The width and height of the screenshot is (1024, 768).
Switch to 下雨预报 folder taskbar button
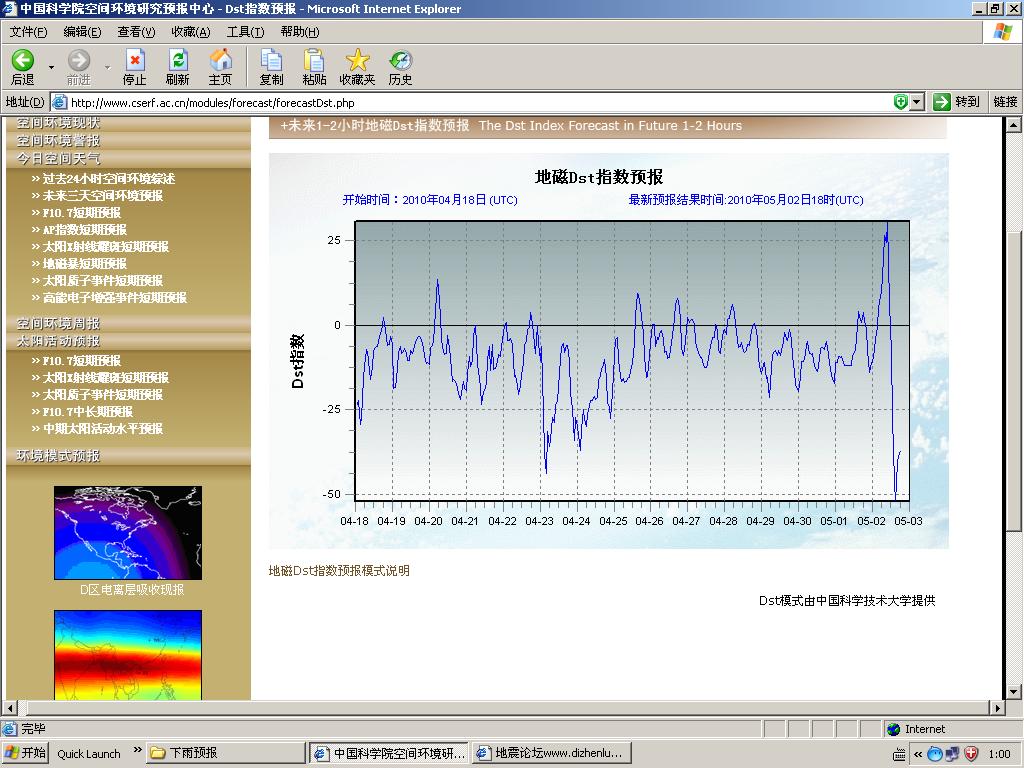[x=225, y=753]
